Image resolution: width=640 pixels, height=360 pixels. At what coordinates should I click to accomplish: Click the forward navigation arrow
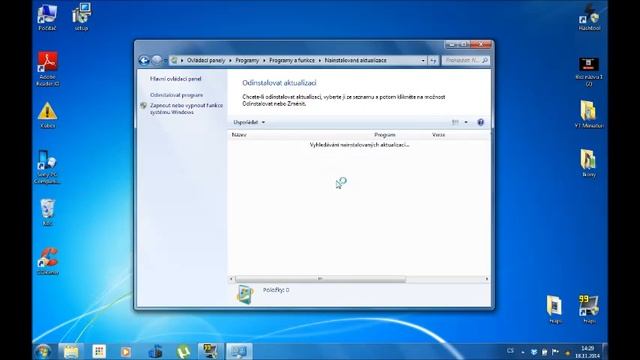(156, 61)
